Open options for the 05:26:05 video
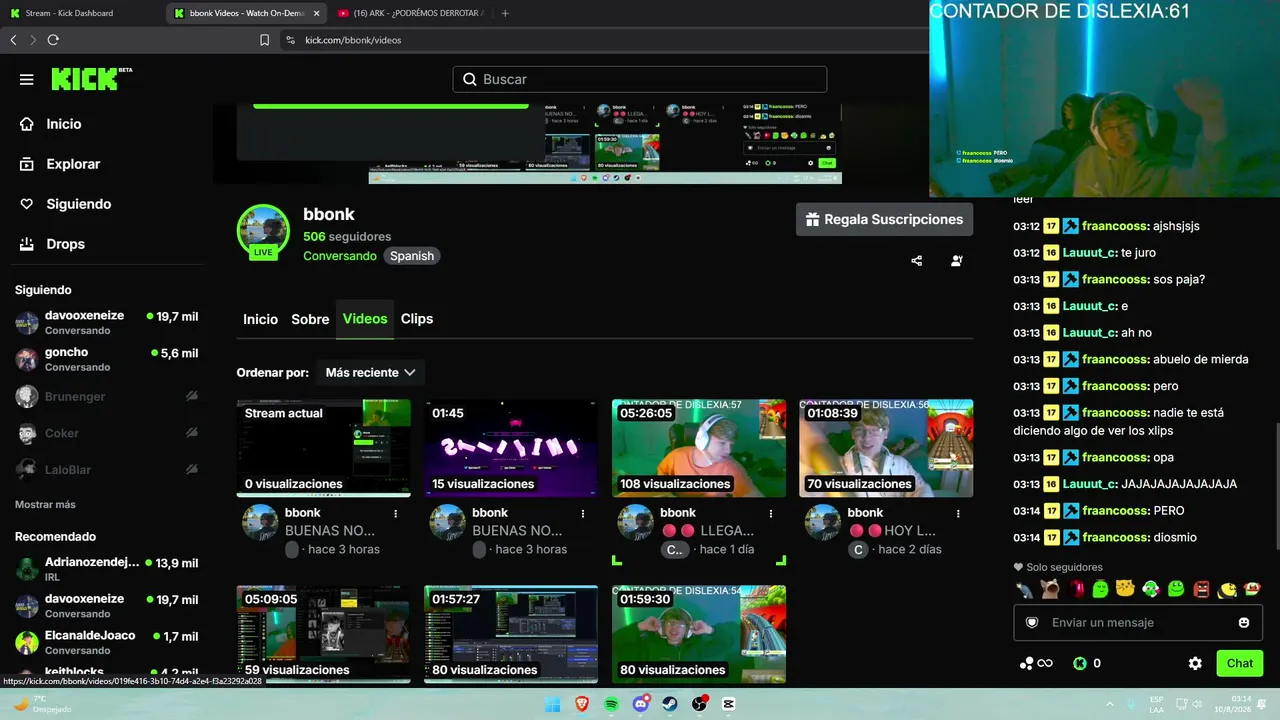This screenshot has width=1280, height=720. (770, 513)
